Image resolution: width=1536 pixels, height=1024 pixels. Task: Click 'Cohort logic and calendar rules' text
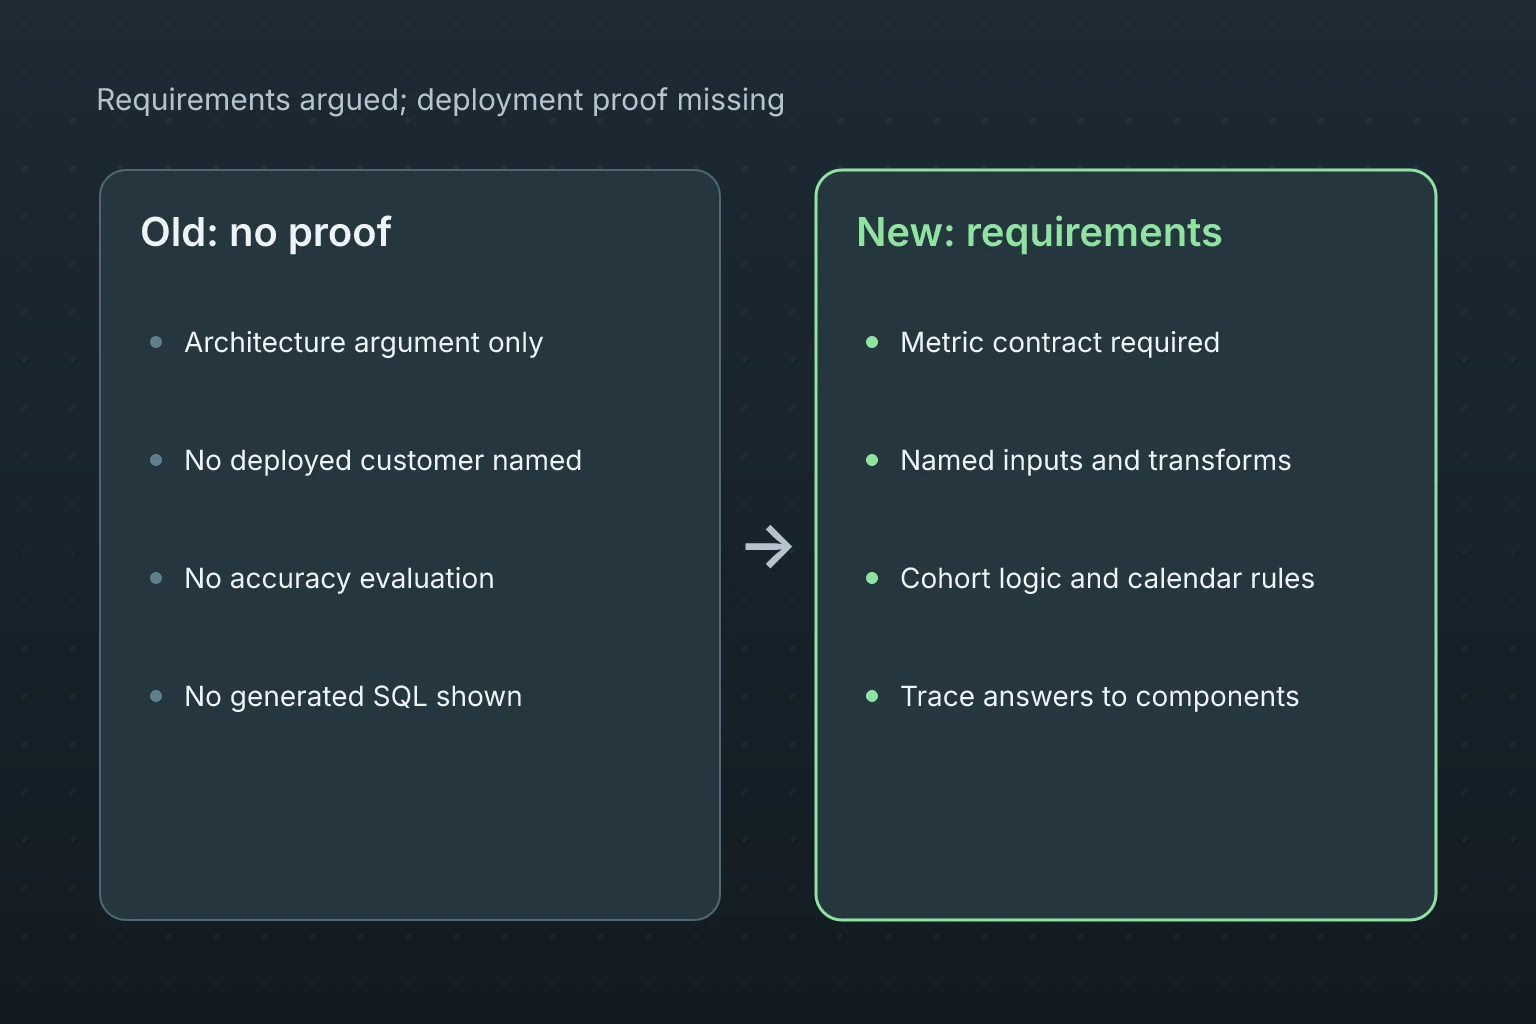(1108, 579)
